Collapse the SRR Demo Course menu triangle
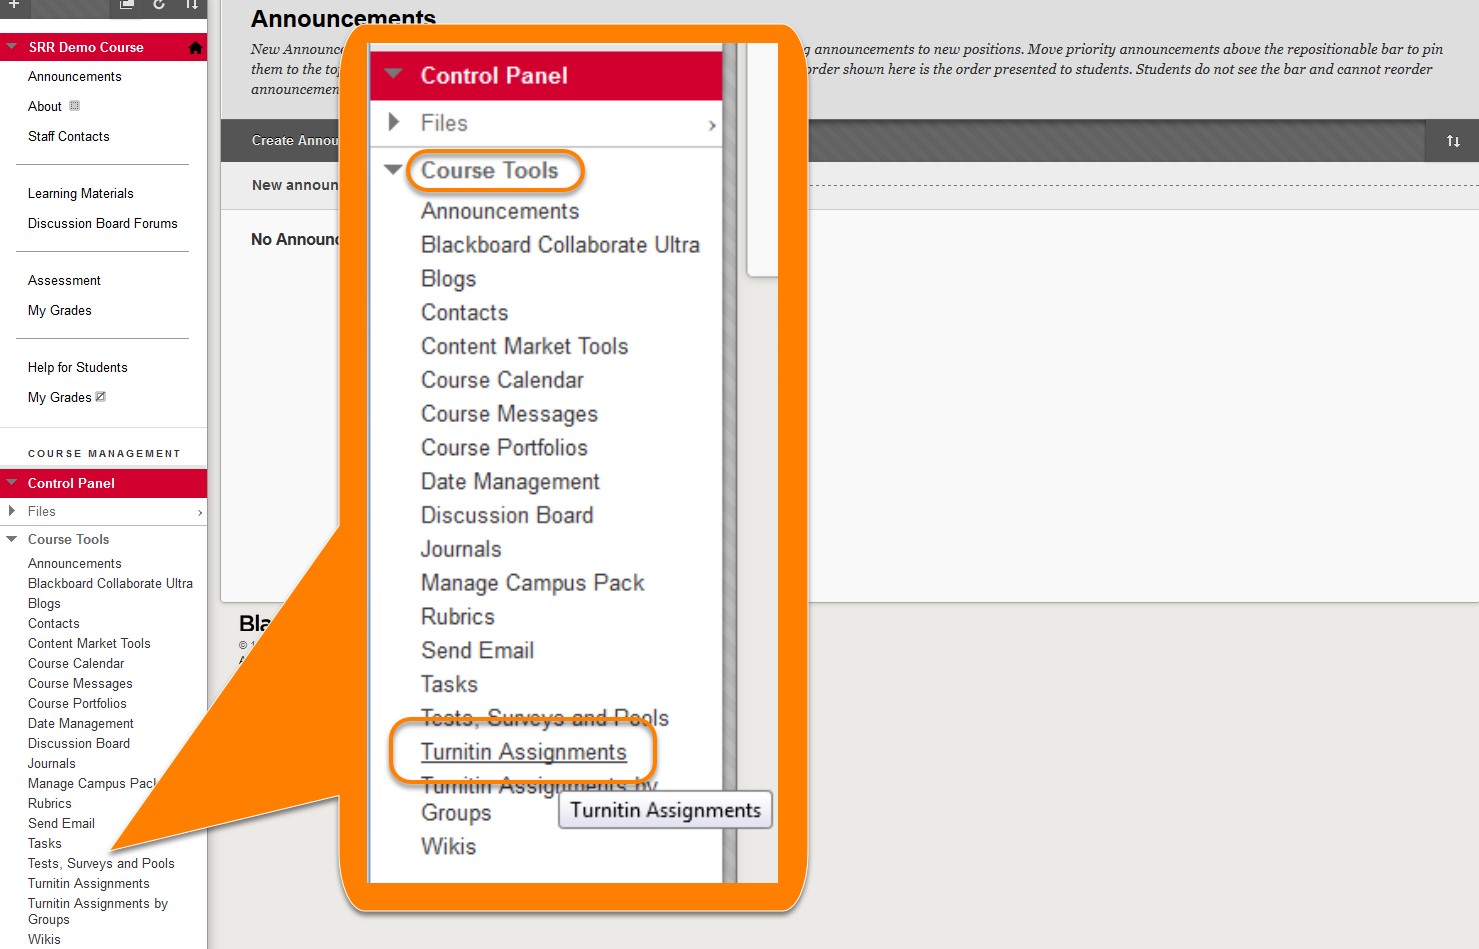Screen dimensions: 1479x949 (12, 46)
